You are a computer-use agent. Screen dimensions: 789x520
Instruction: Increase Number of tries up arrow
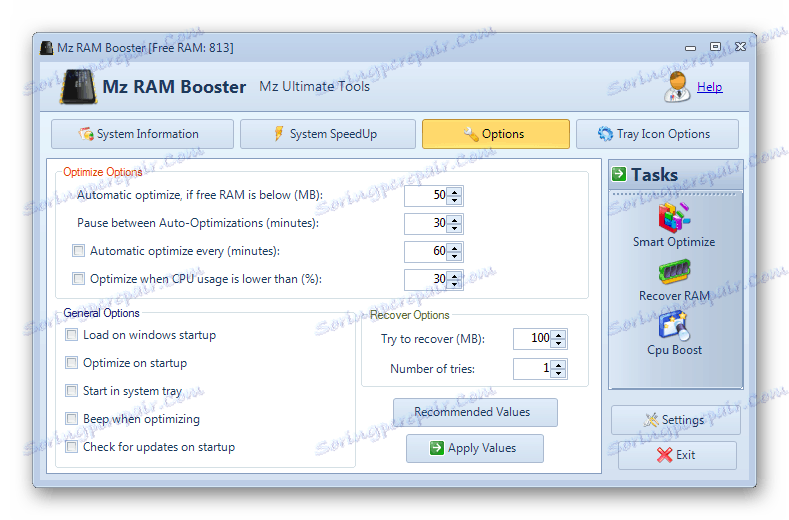(x=559, y=365)
